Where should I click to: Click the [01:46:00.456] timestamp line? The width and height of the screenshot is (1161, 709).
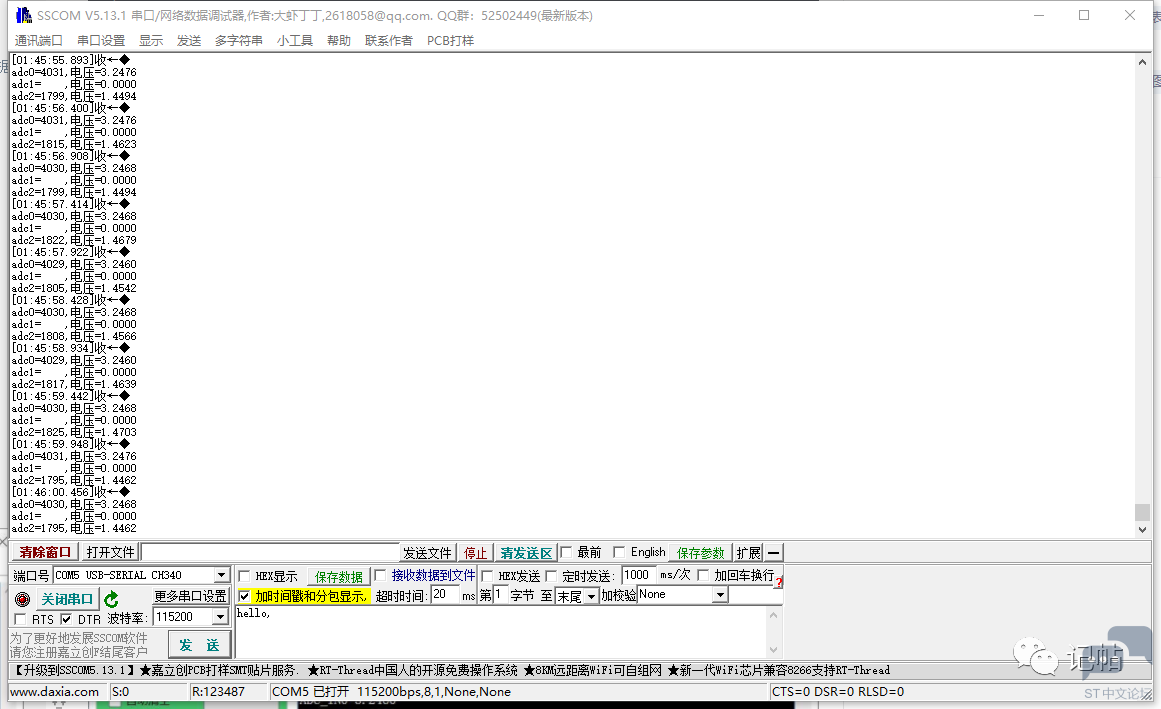(x=70, y=492)
